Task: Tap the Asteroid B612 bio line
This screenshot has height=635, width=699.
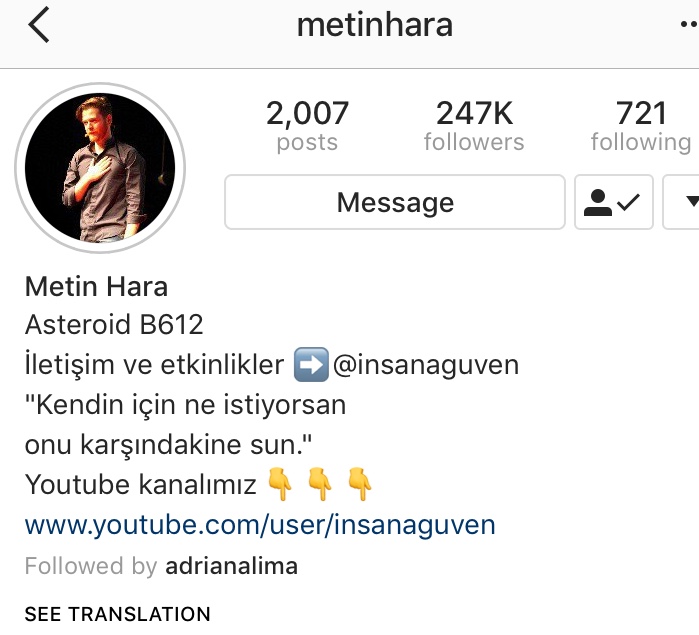Action: 114,325
